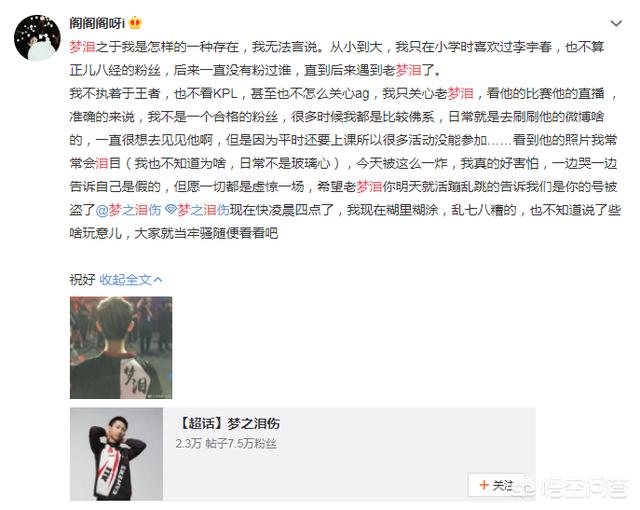Click the plus icon on 关注 button

coord(484,485)
